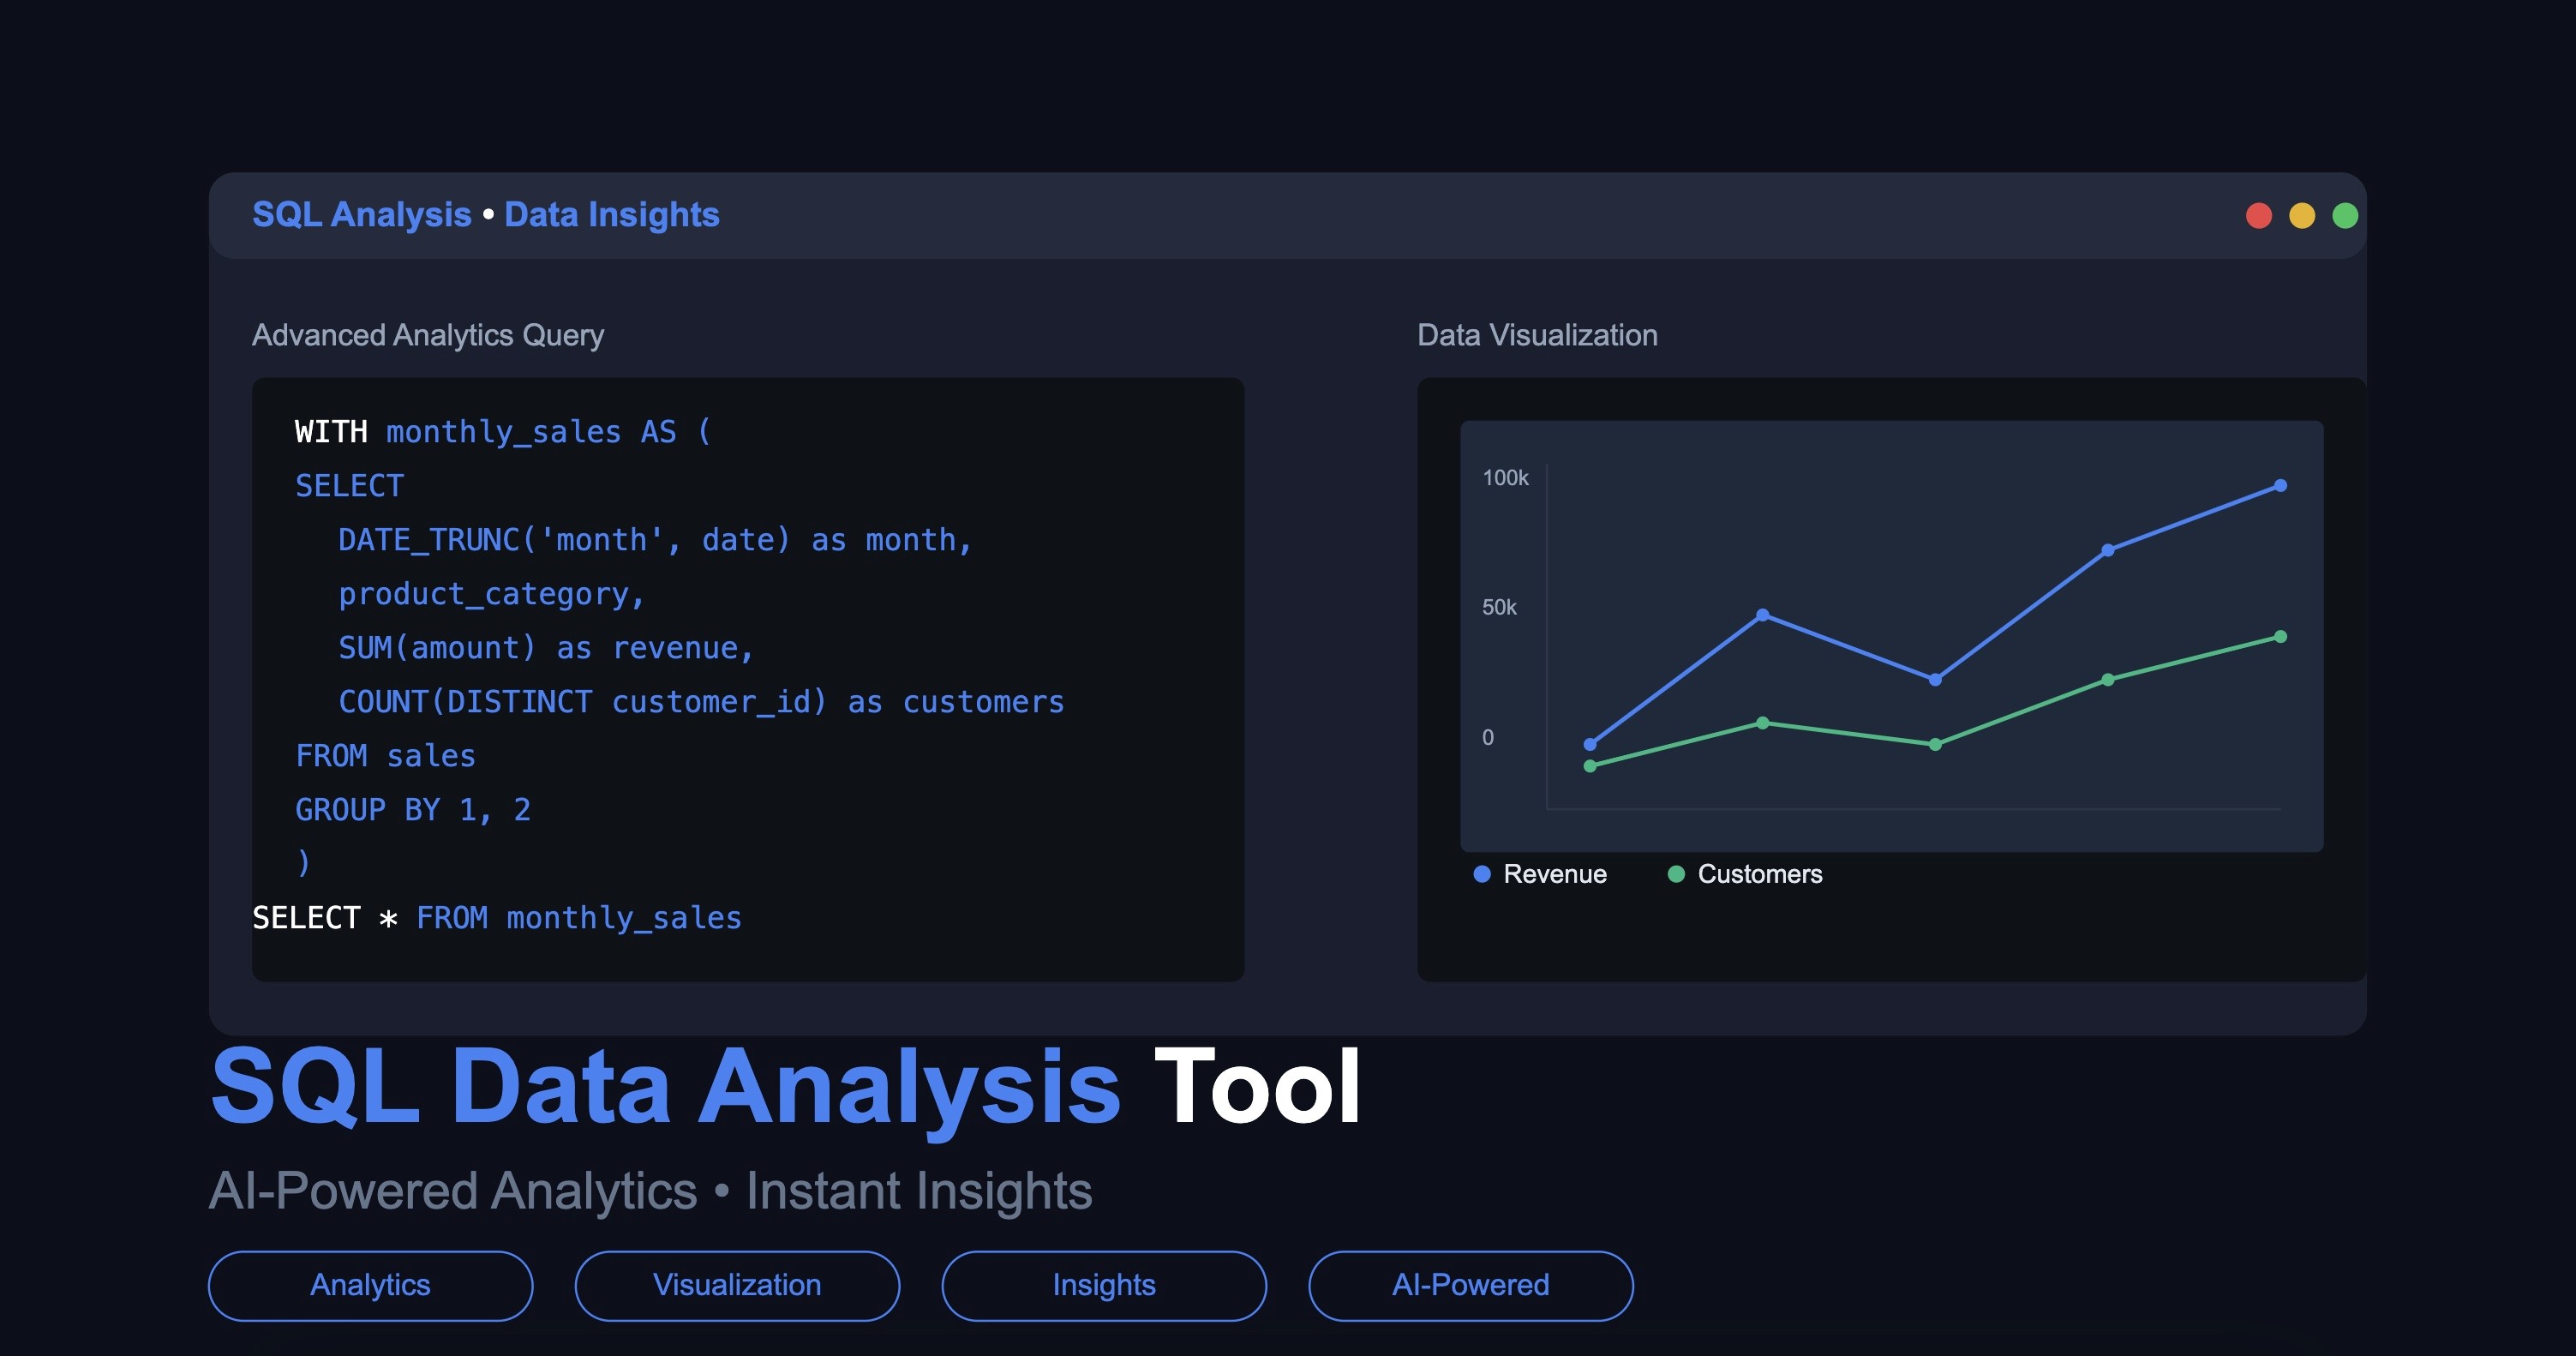
Task: Click the first Revenue data point
Action: 1590,744
